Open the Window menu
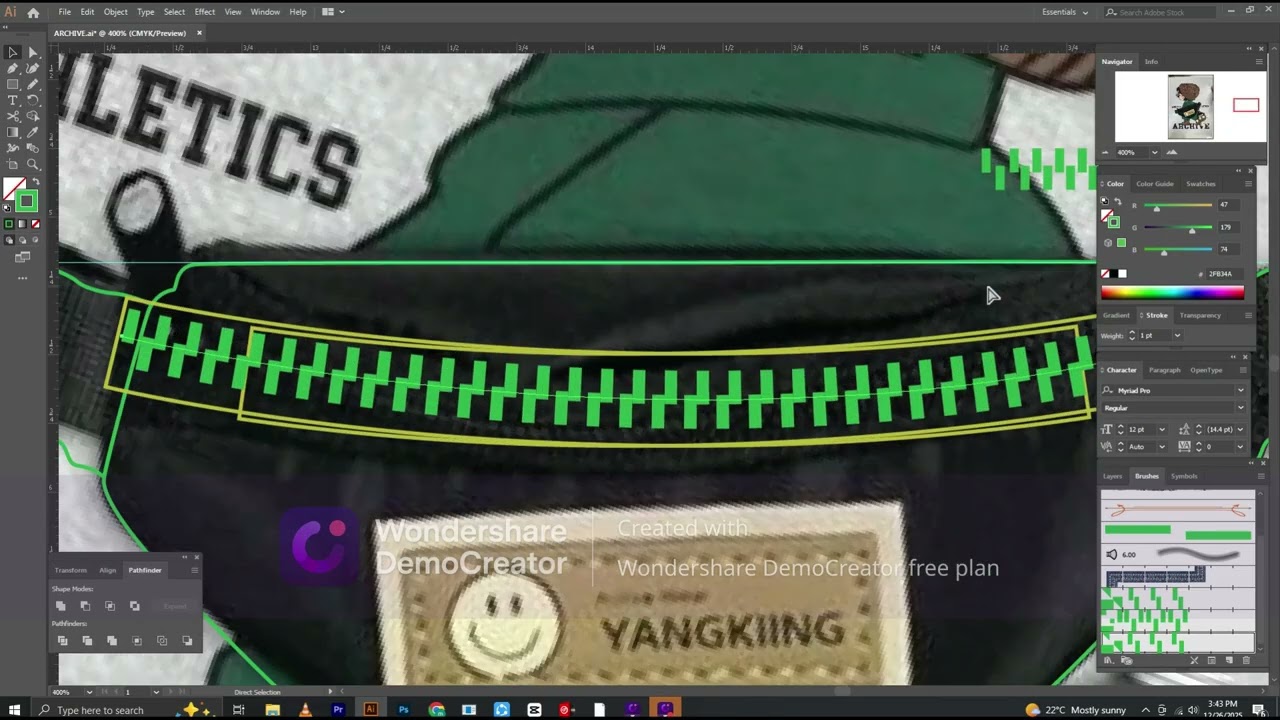 265,12
